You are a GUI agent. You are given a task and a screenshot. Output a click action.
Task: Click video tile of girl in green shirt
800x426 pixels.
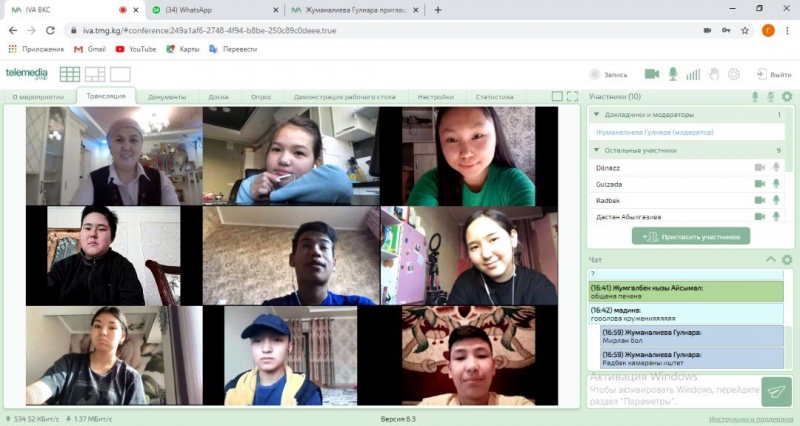click(x=468, y=156)
